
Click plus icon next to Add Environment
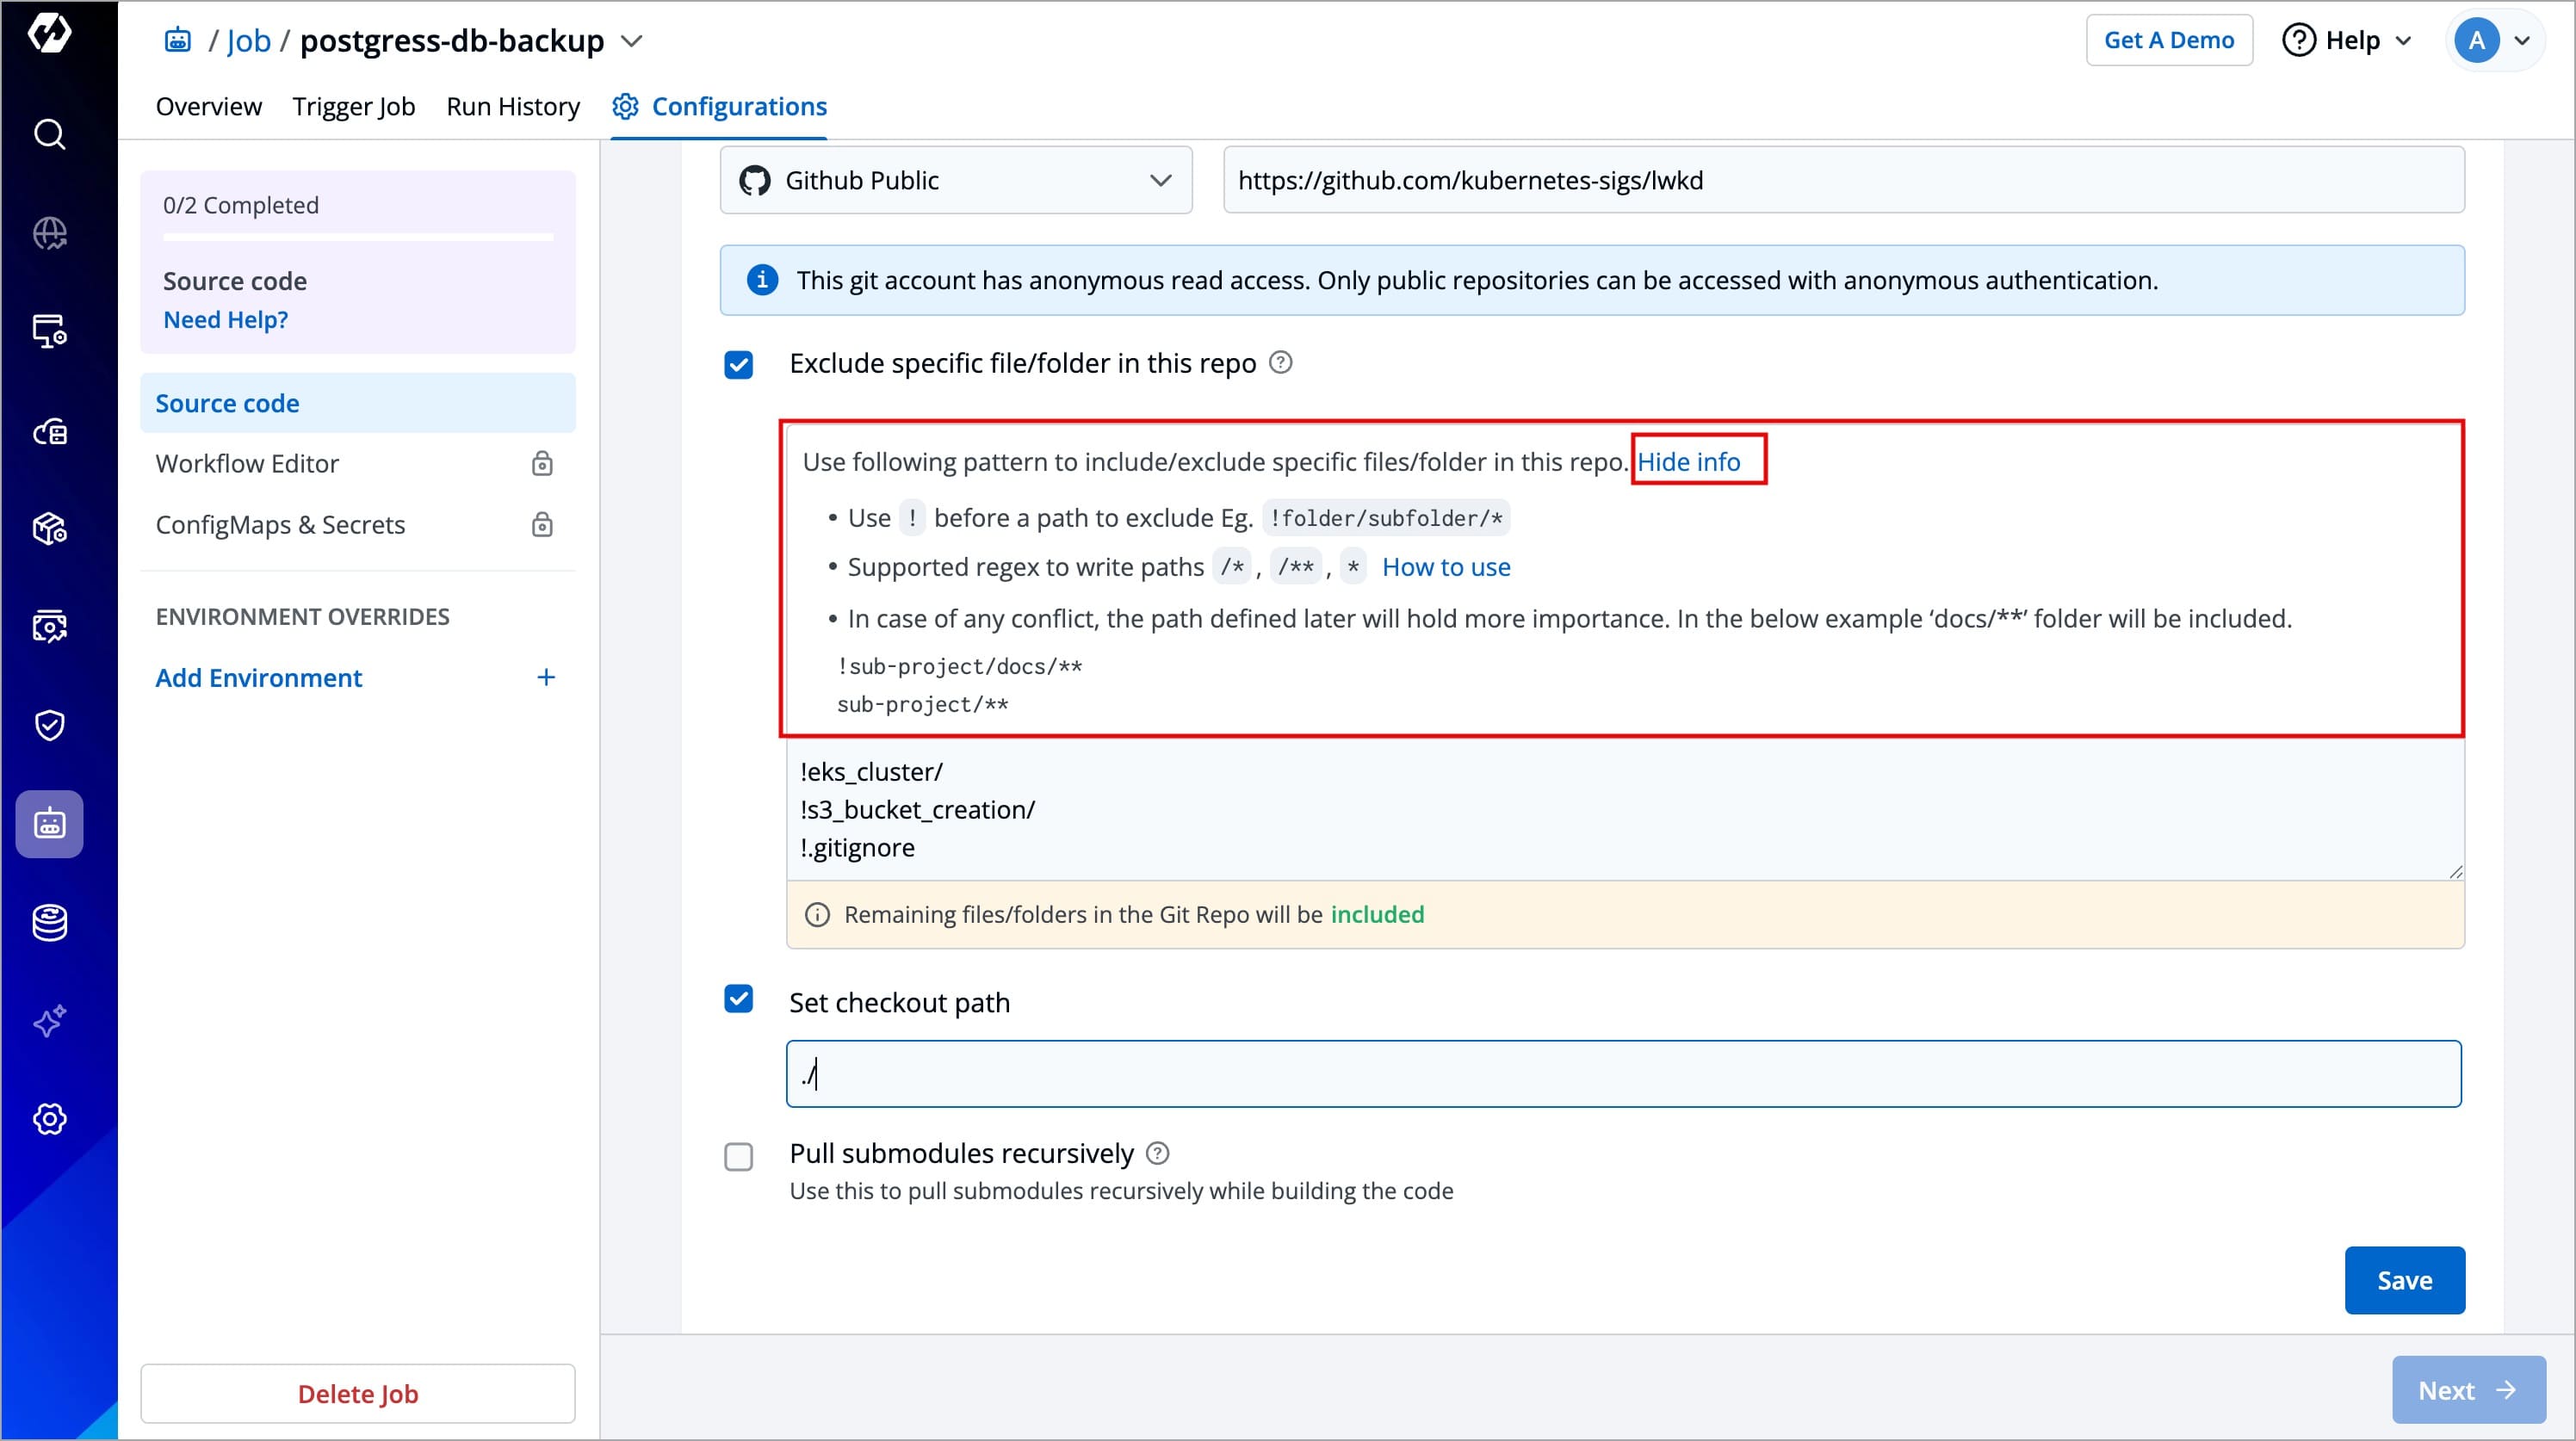coord(546,678)
